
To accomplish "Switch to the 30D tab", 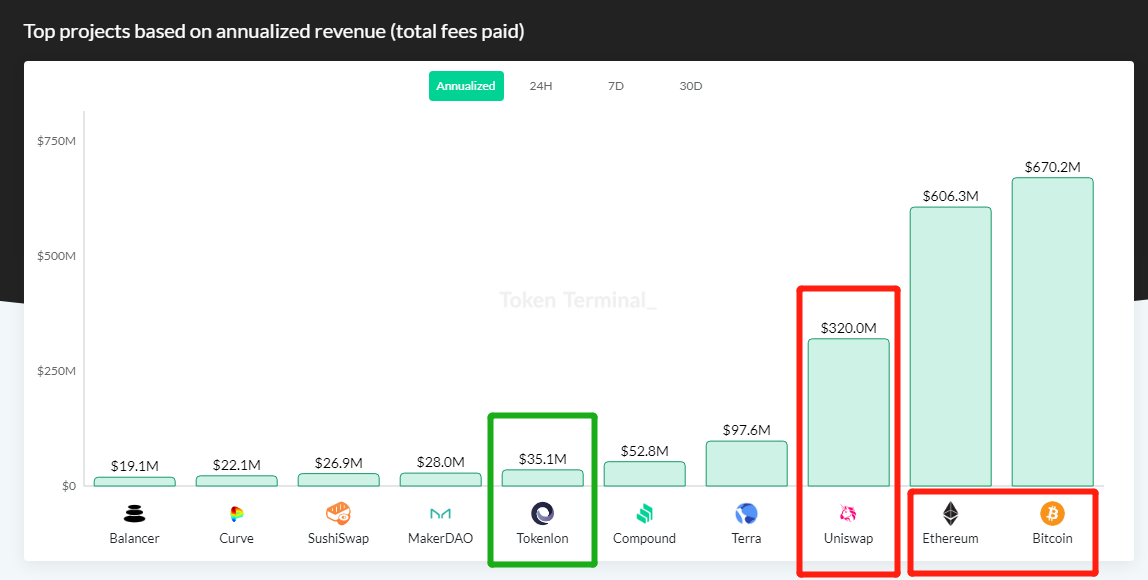I will [x=690, y=86].
